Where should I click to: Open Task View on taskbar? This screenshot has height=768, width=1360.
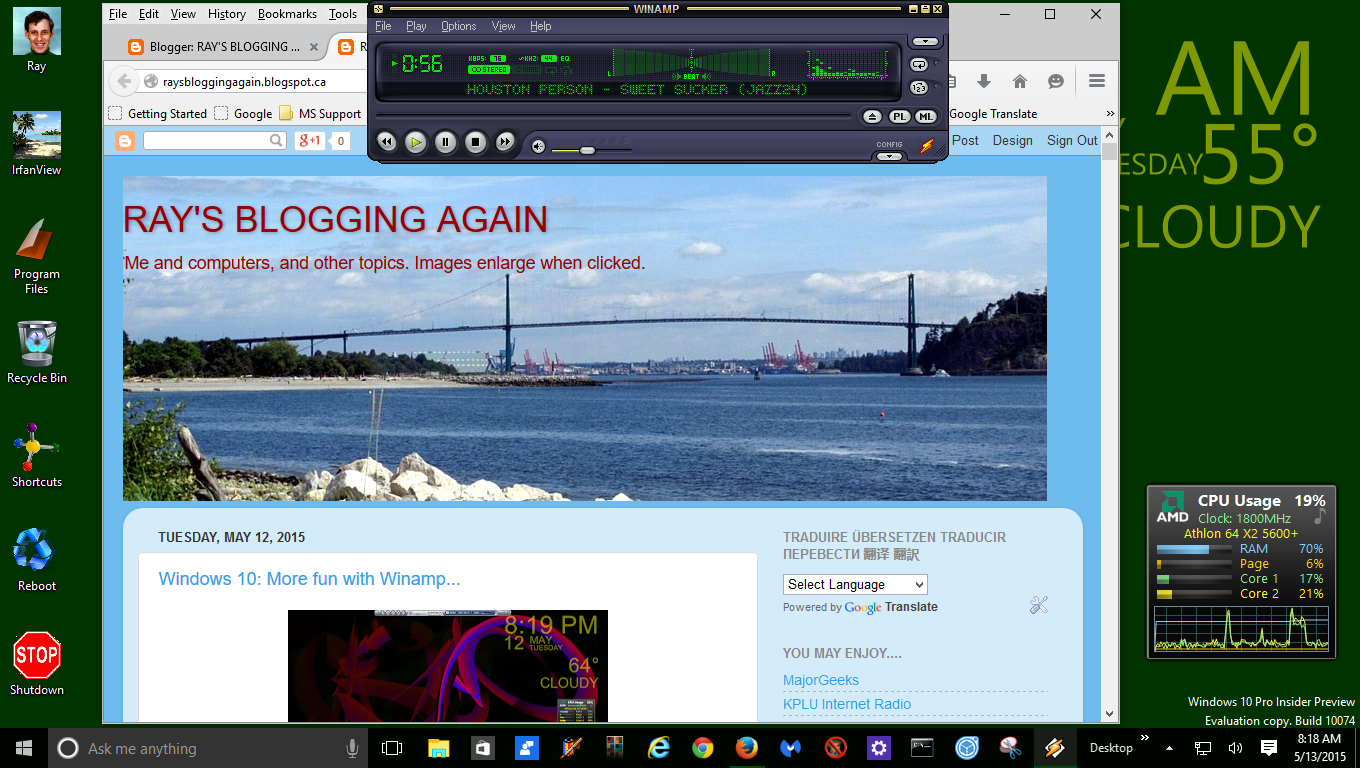392,748
